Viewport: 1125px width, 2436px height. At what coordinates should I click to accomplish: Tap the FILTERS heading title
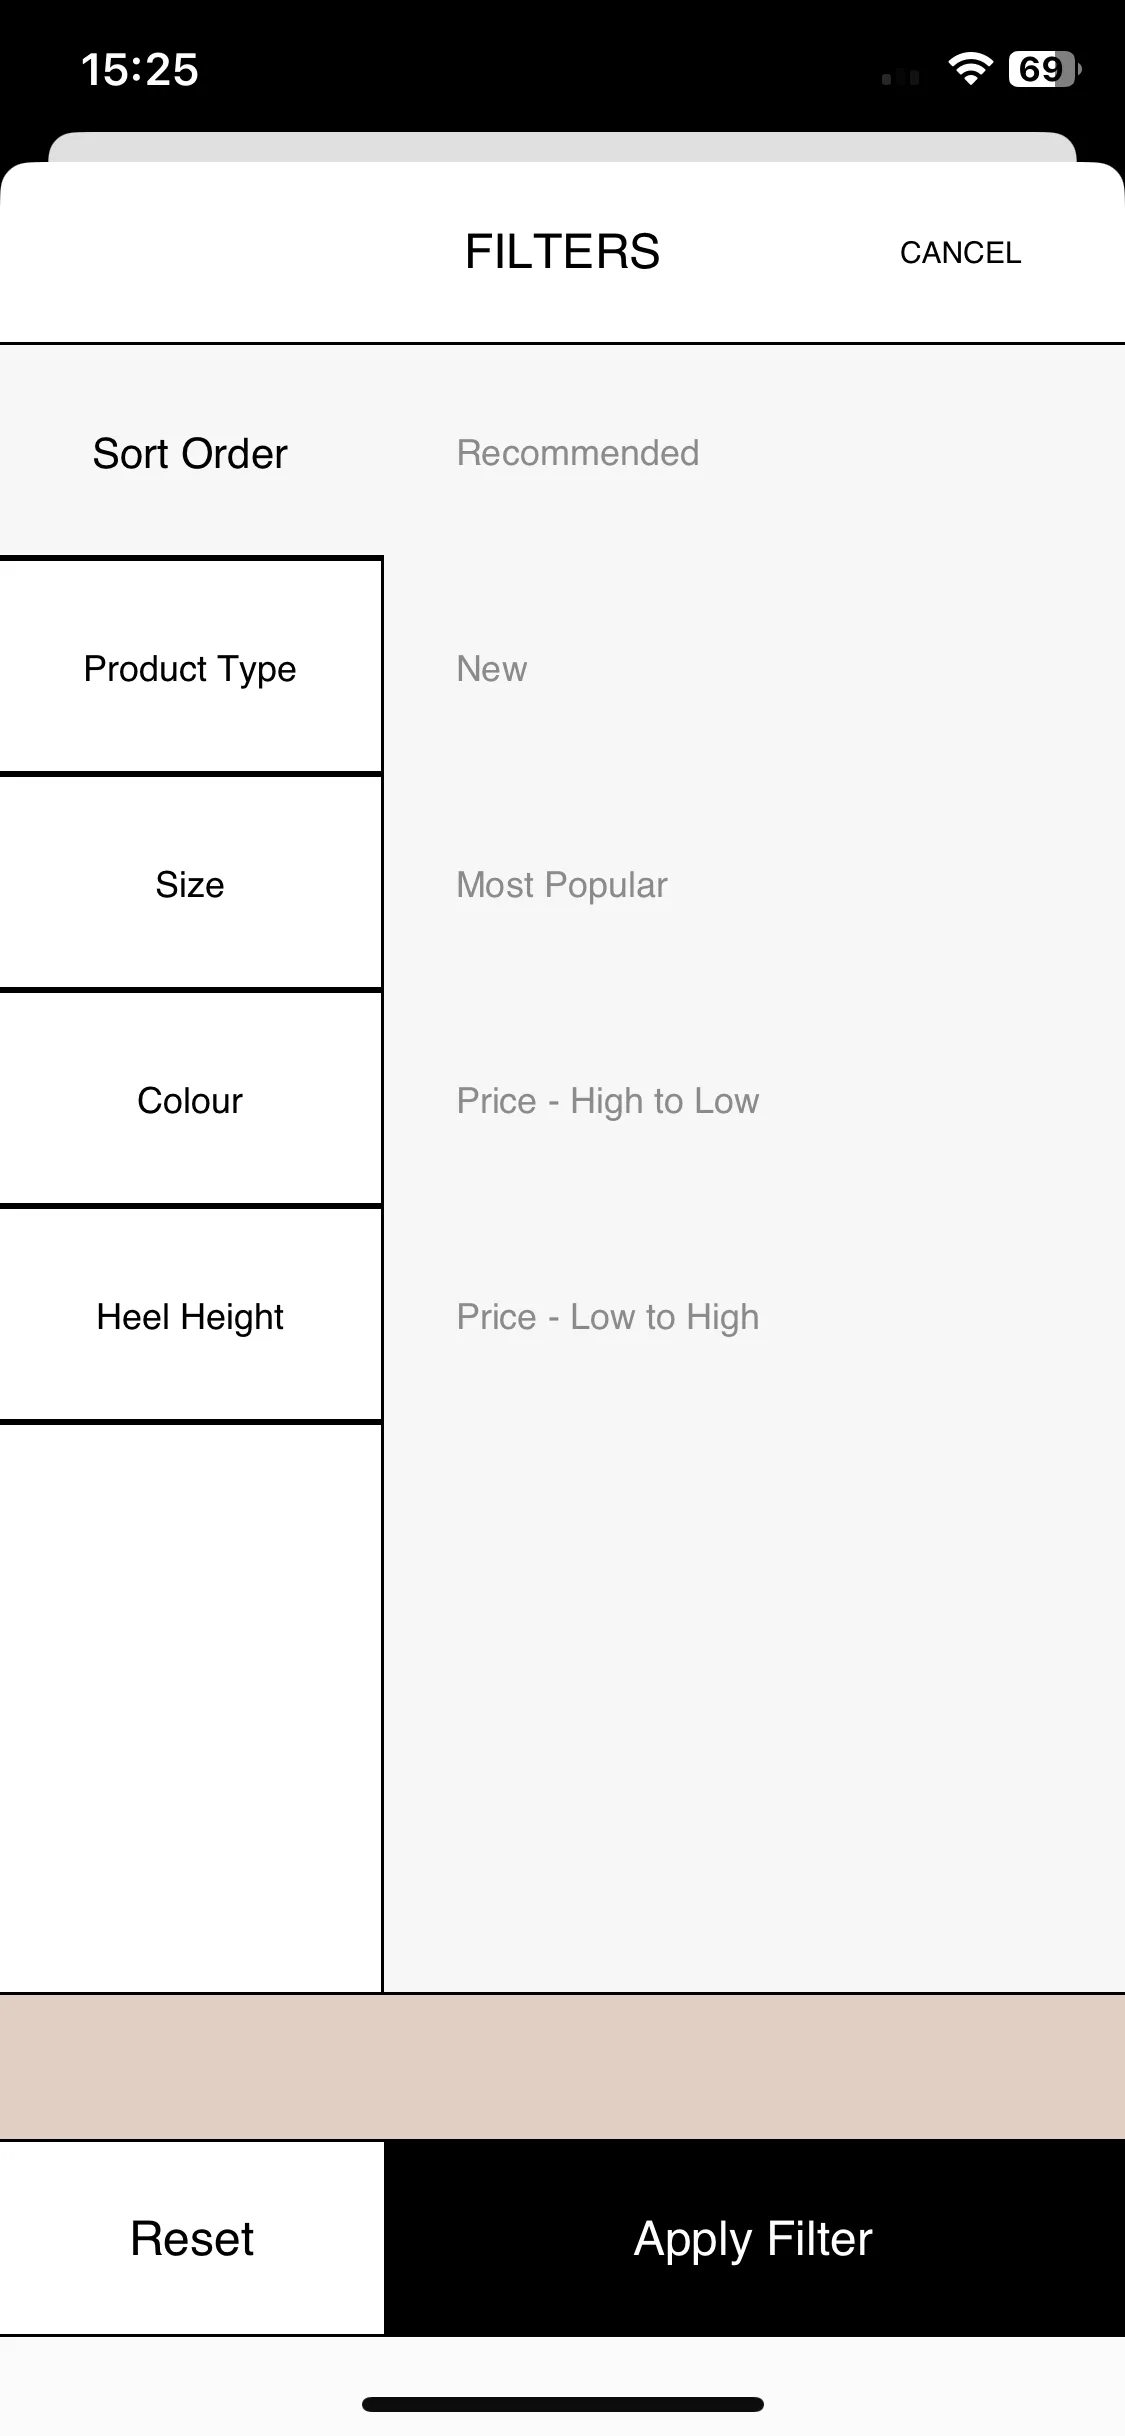(x=562, y=252)
